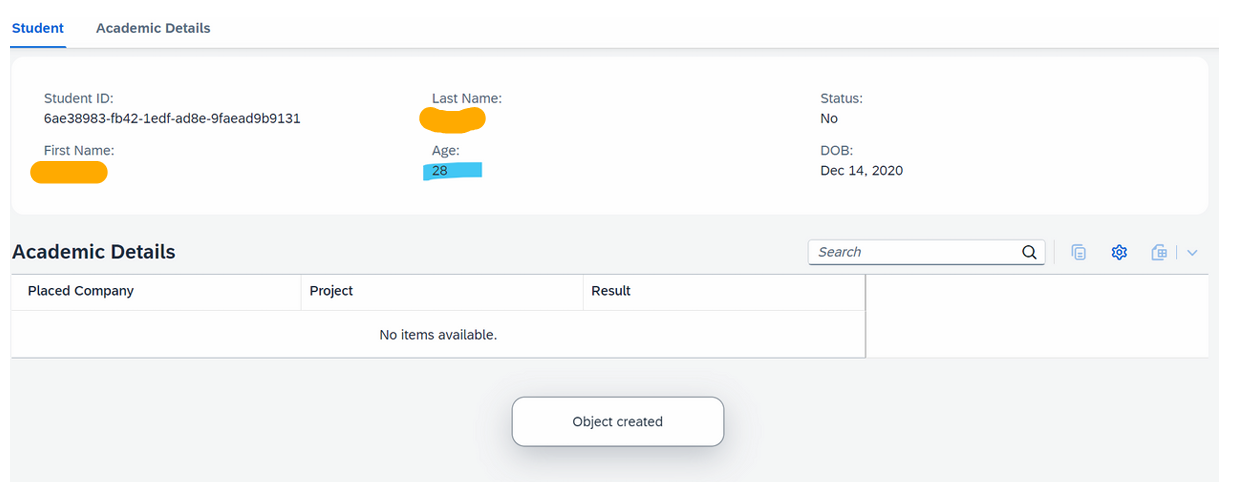This screenshot has width=1249, height=489.
Task: Click the search magnifier icon
Action: 1029,252
